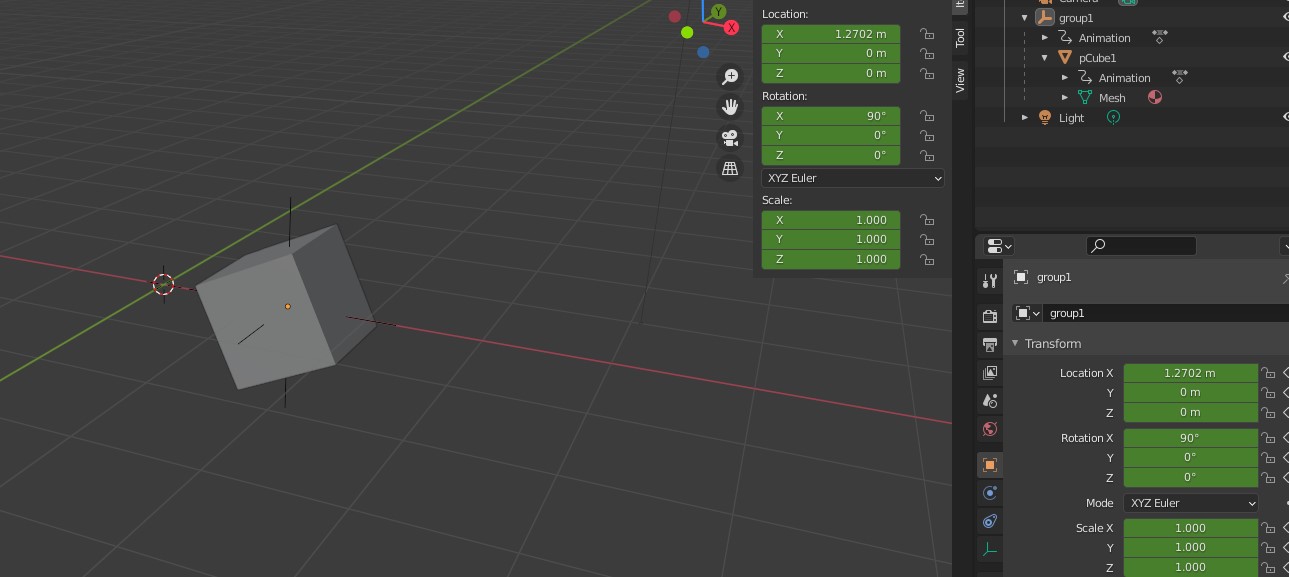Click the green Y axis on the gizmo

pos(718,12)
